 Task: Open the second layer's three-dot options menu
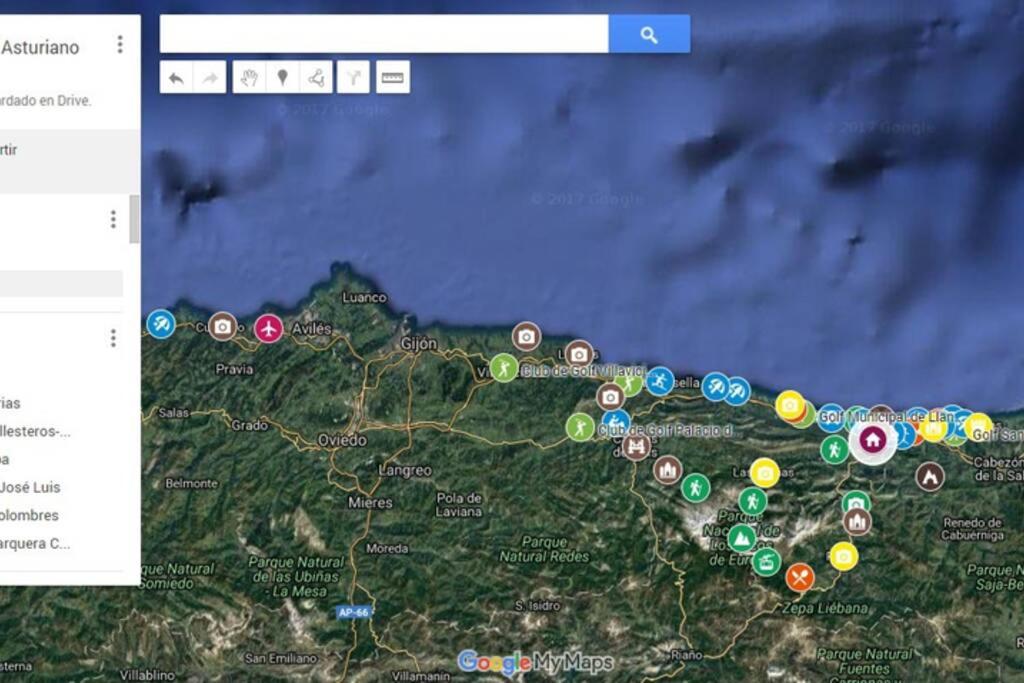[113, 338]
